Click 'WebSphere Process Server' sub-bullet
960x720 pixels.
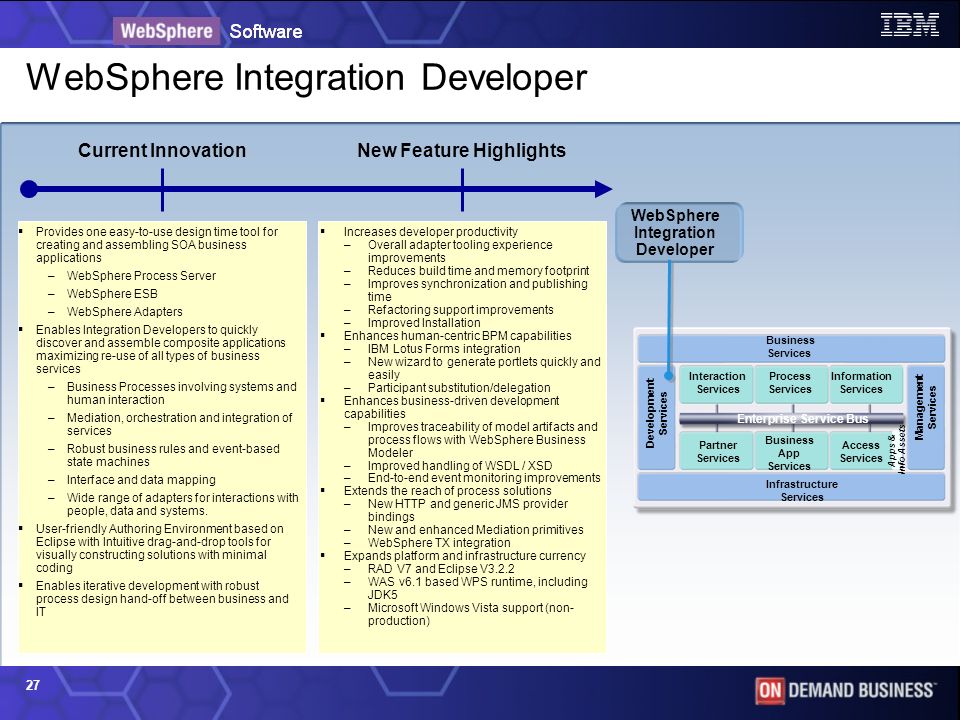tap(141, 276)
